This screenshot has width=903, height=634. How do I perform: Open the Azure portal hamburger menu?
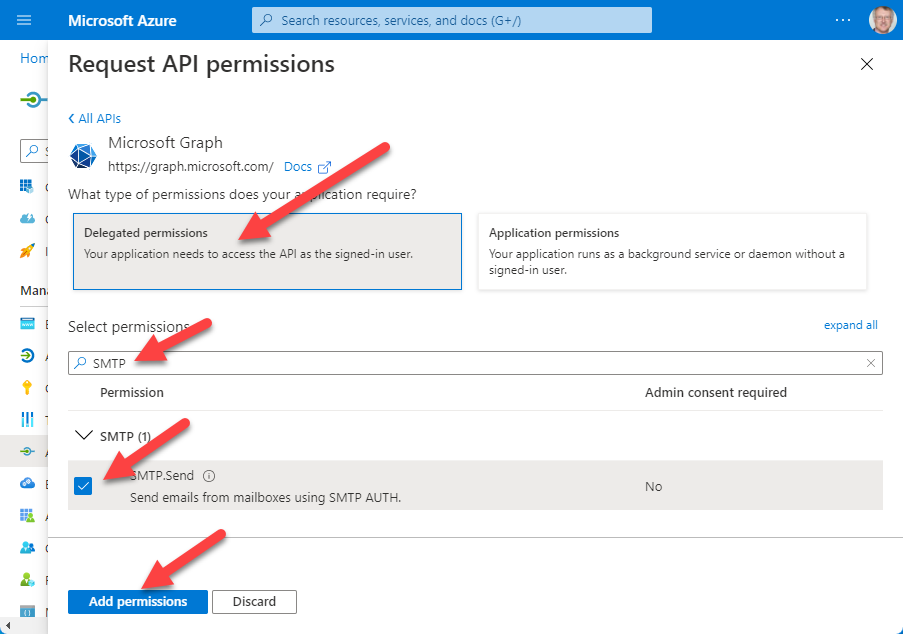pyautogui.click(x=24, y=20)
